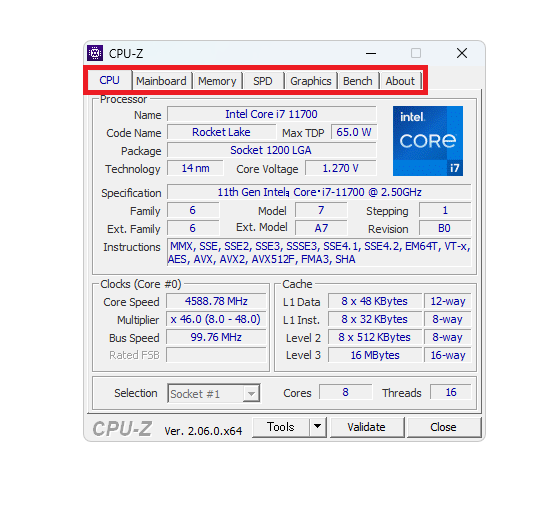The image size is (553, 517).
Task: Click the Model value 7
Action: tap(321, 210)
